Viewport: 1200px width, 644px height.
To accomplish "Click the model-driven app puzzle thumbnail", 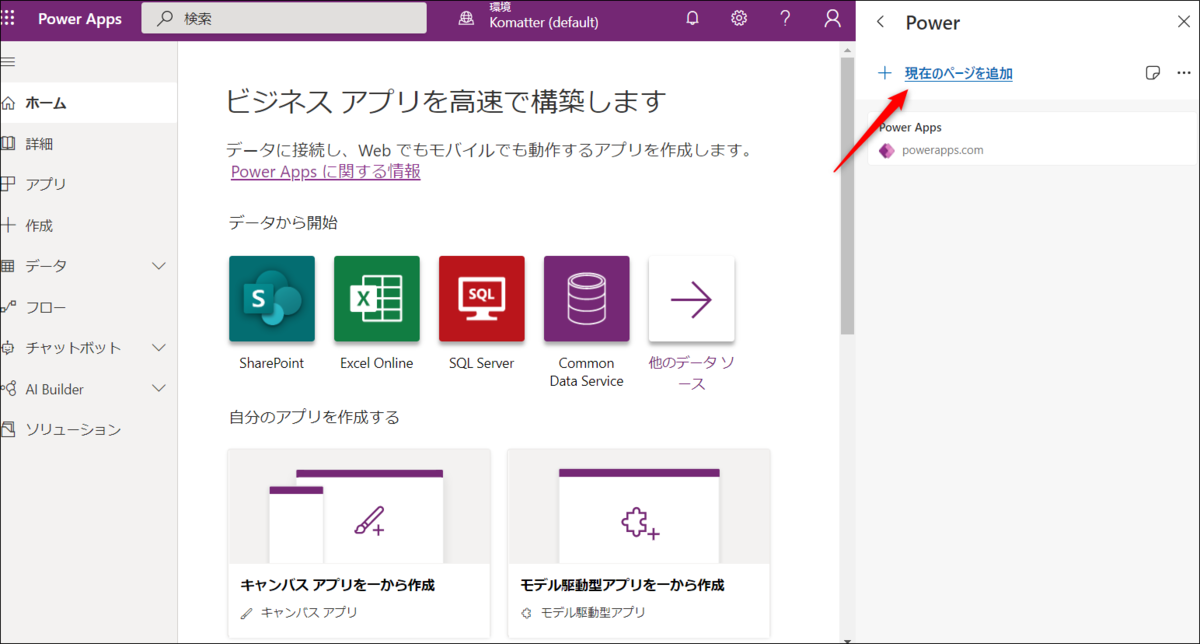I will click(x=639, y=507).
